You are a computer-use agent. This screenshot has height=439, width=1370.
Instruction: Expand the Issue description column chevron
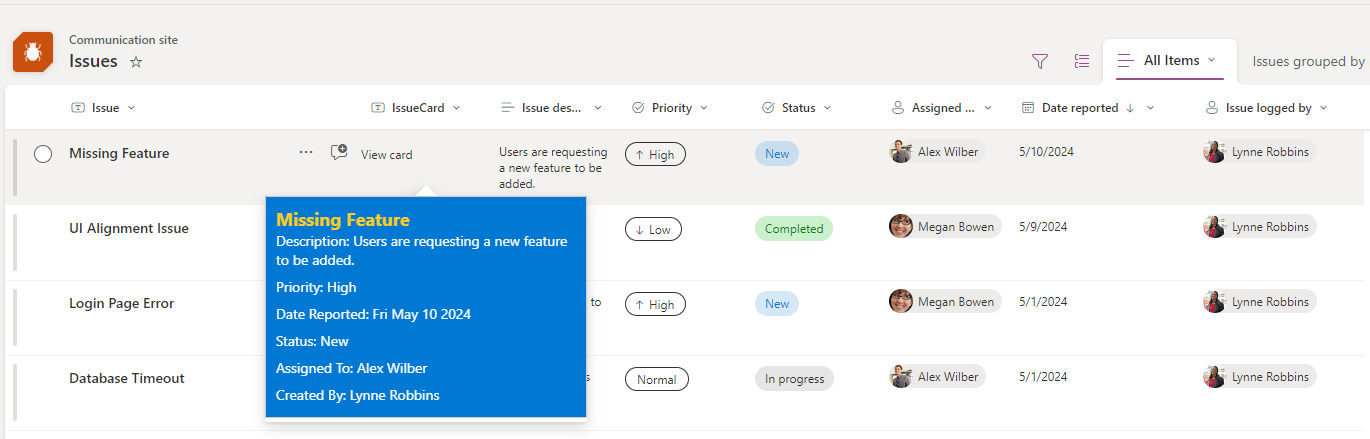598,108
